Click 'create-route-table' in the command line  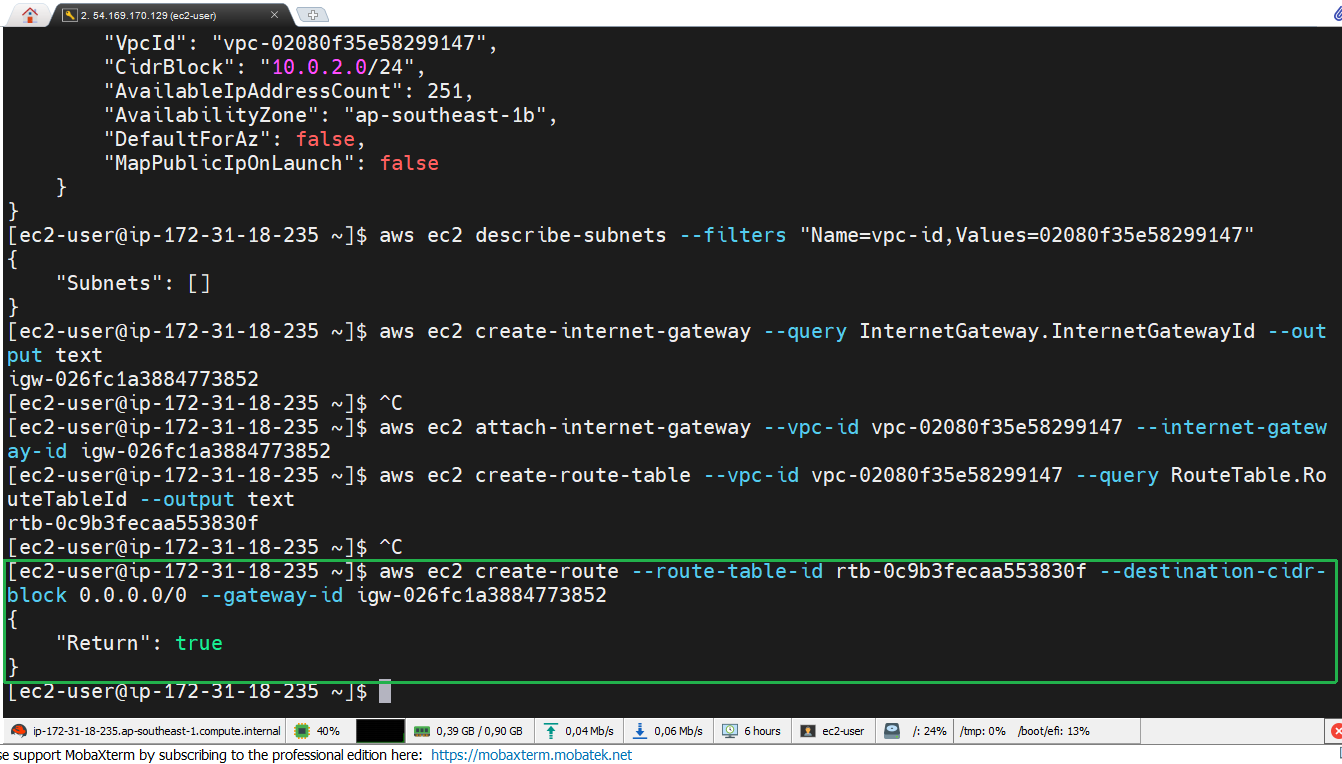click(583, 475)
